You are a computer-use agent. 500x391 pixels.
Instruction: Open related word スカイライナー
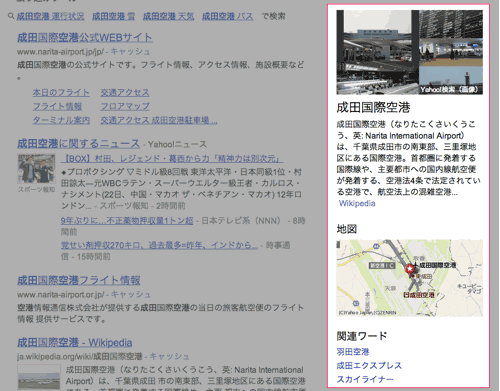coord(365,379)
